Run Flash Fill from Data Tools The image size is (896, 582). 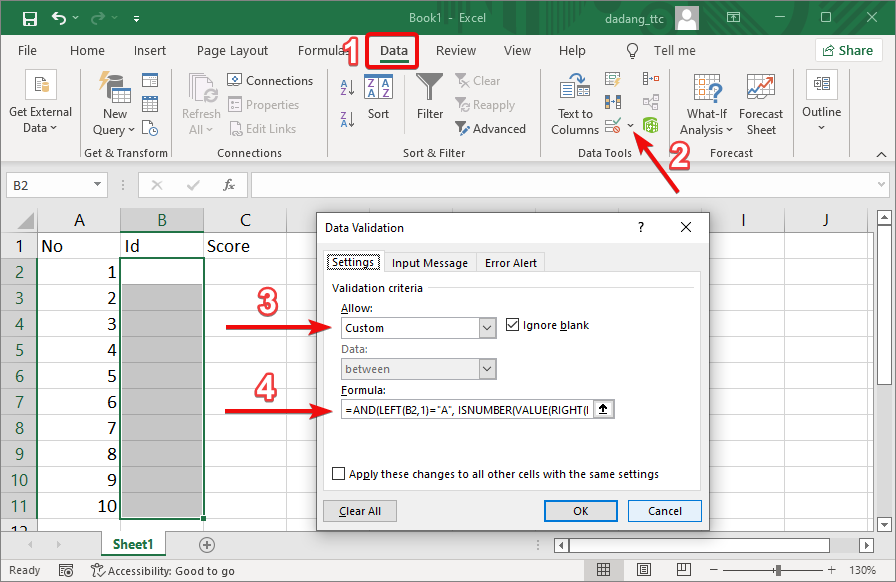pyautogui.click(x=612, y=77)
